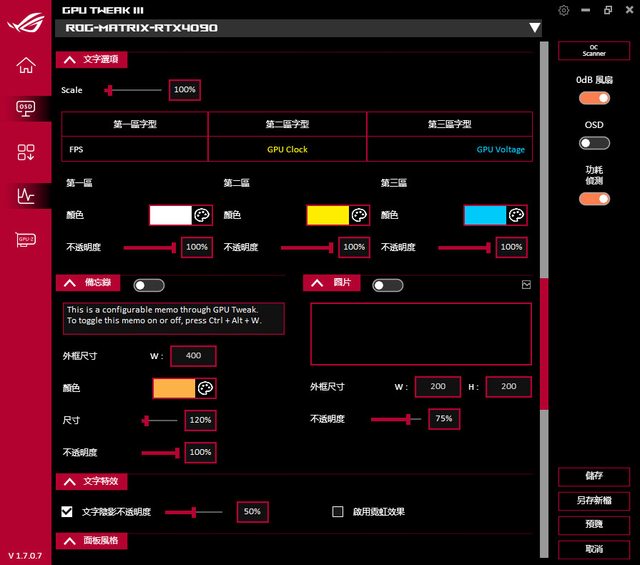This screenshot has width=640, height=565.
Task: Open the Home page in sidebar
Action: (26, 66)
